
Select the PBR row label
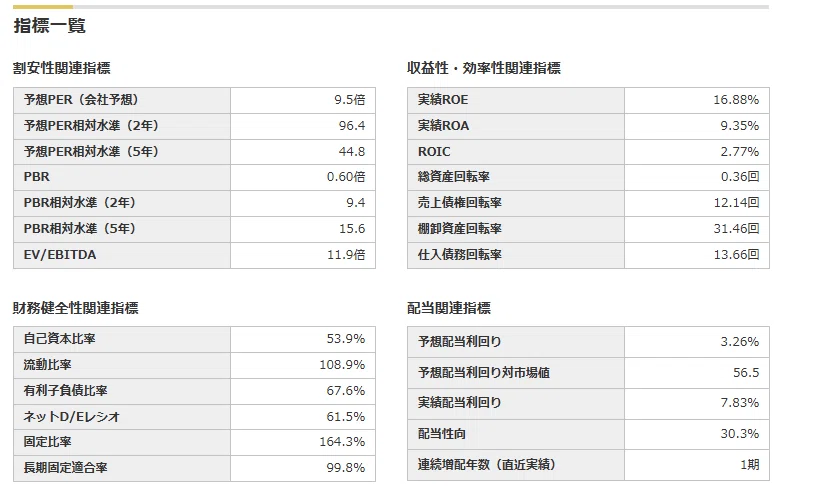[37, 177]
